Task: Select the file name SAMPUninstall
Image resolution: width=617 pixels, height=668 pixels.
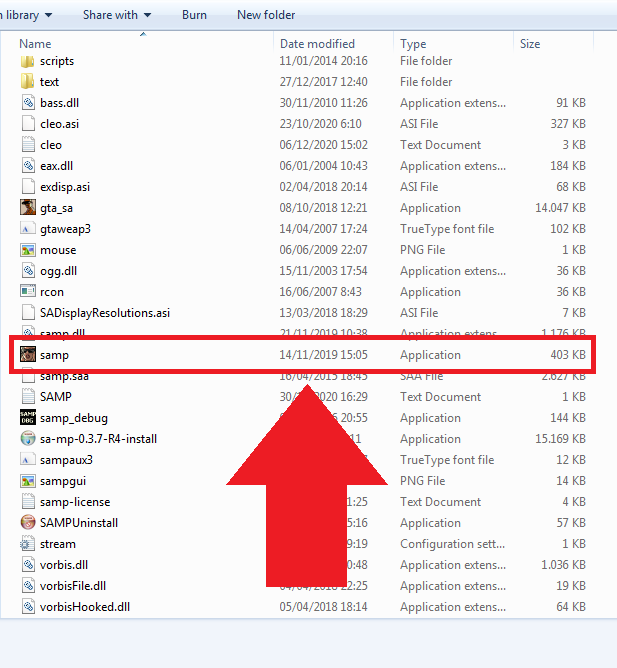Action: click(79, 523)
